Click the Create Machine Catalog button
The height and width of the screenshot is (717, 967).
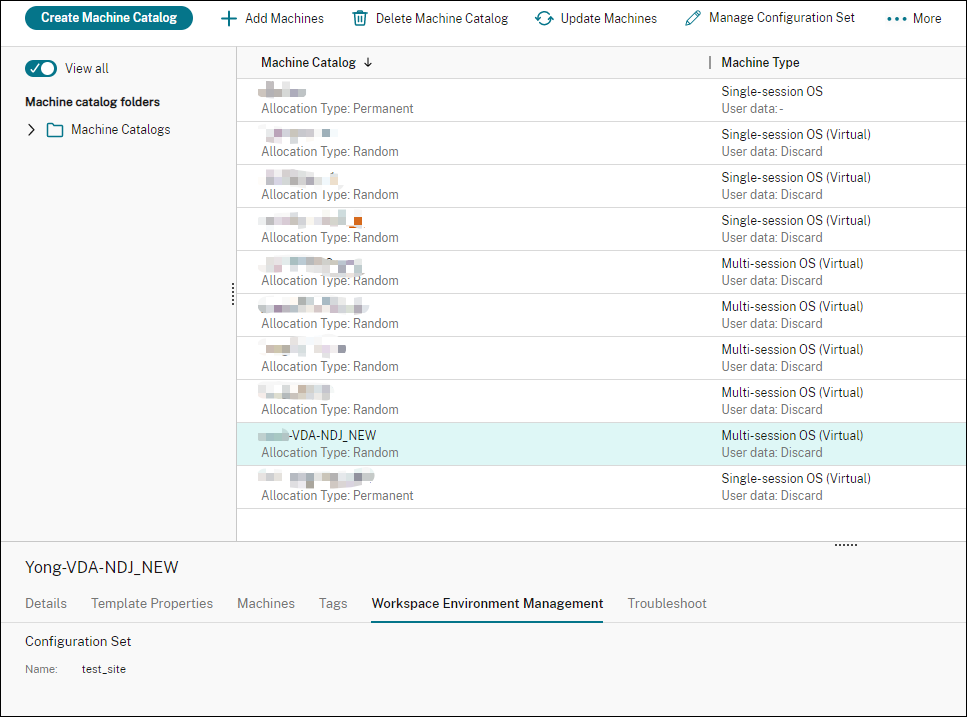(x=109, y=18)
